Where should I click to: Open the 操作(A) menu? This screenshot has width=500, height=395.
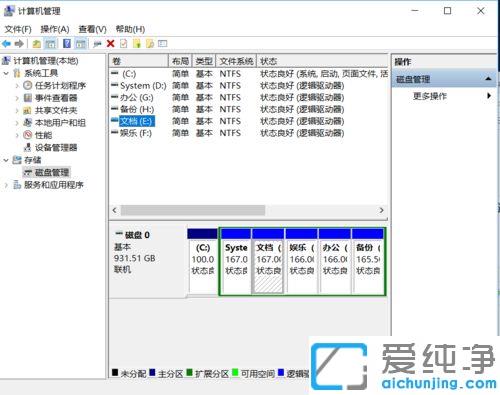pyautogui.click(x=55, y=29)
